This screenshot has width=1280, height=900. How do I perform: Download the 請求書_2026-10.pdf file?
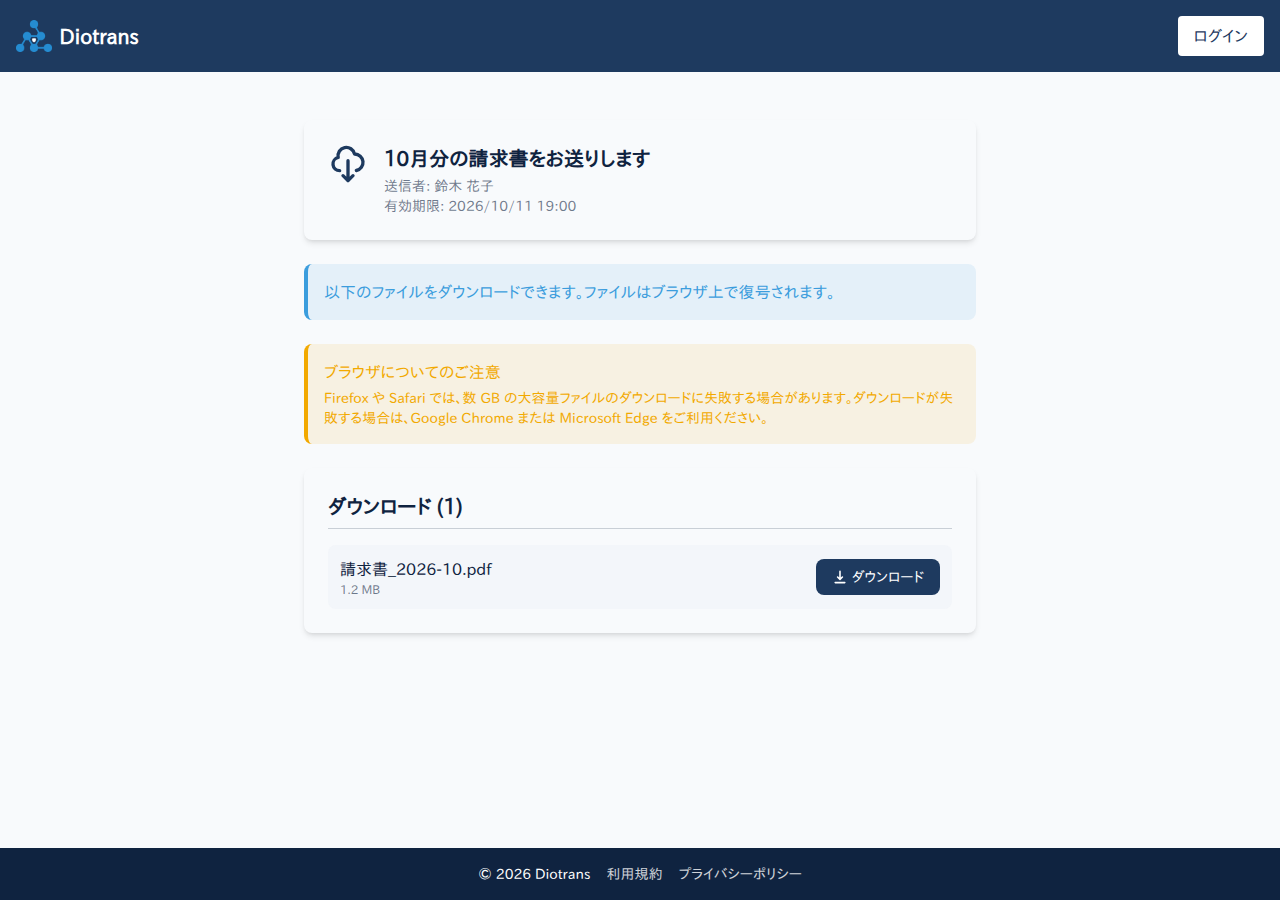pyautogui.click(x=878, y=577)
